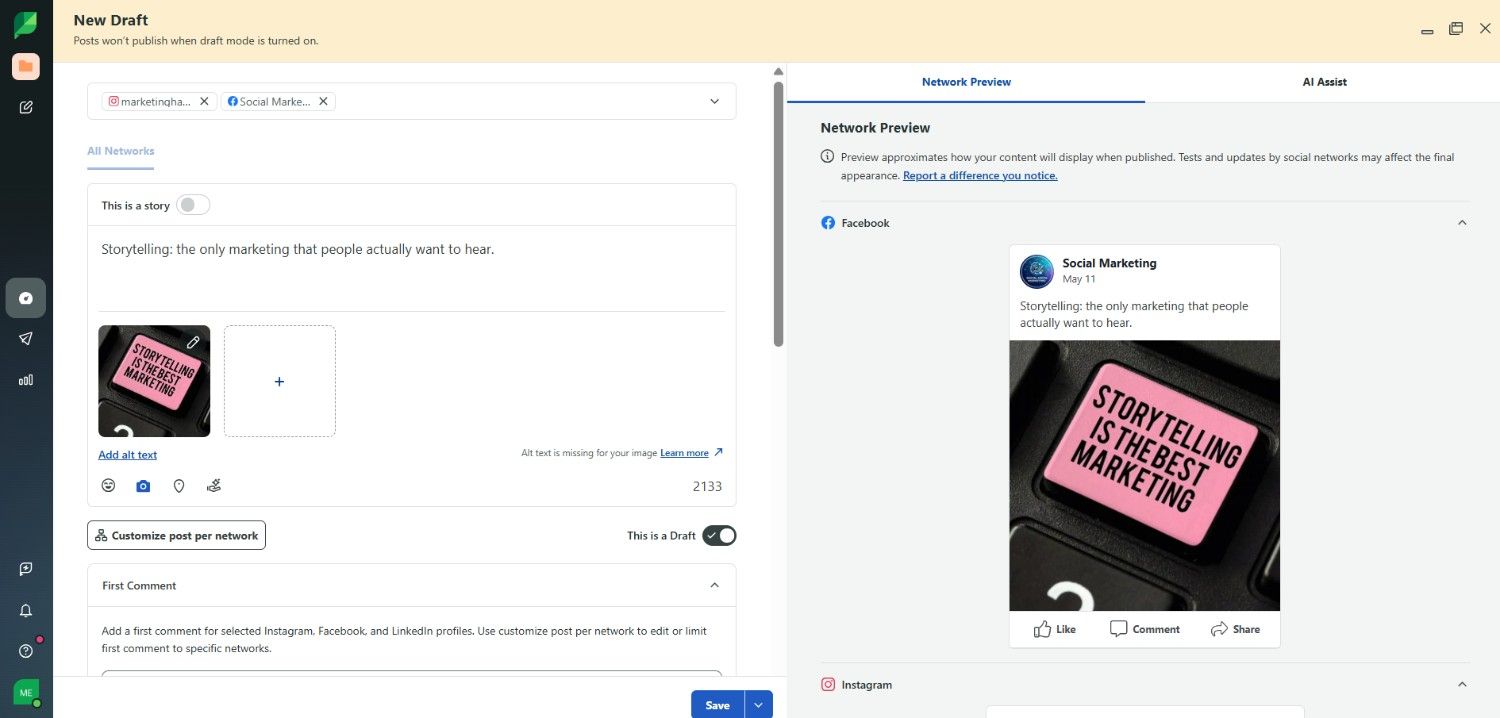Click the location pin icon
The height and width of the screenshot is (718, 1500).
click(x=179, y=486)
